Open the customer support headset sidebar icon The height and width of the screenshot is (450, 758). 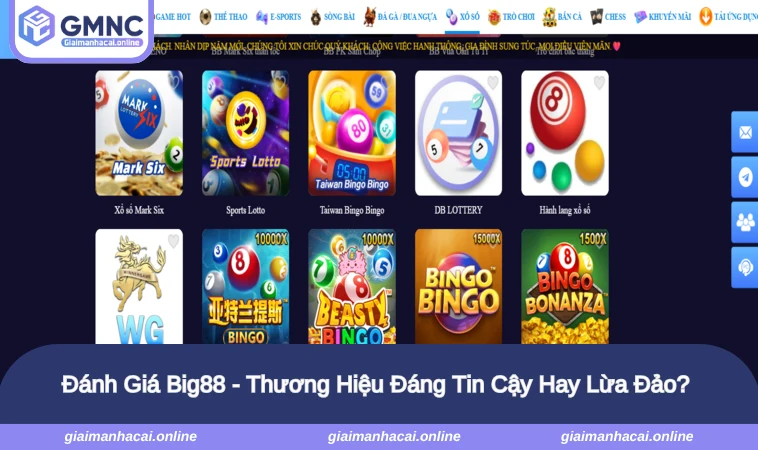745,267
